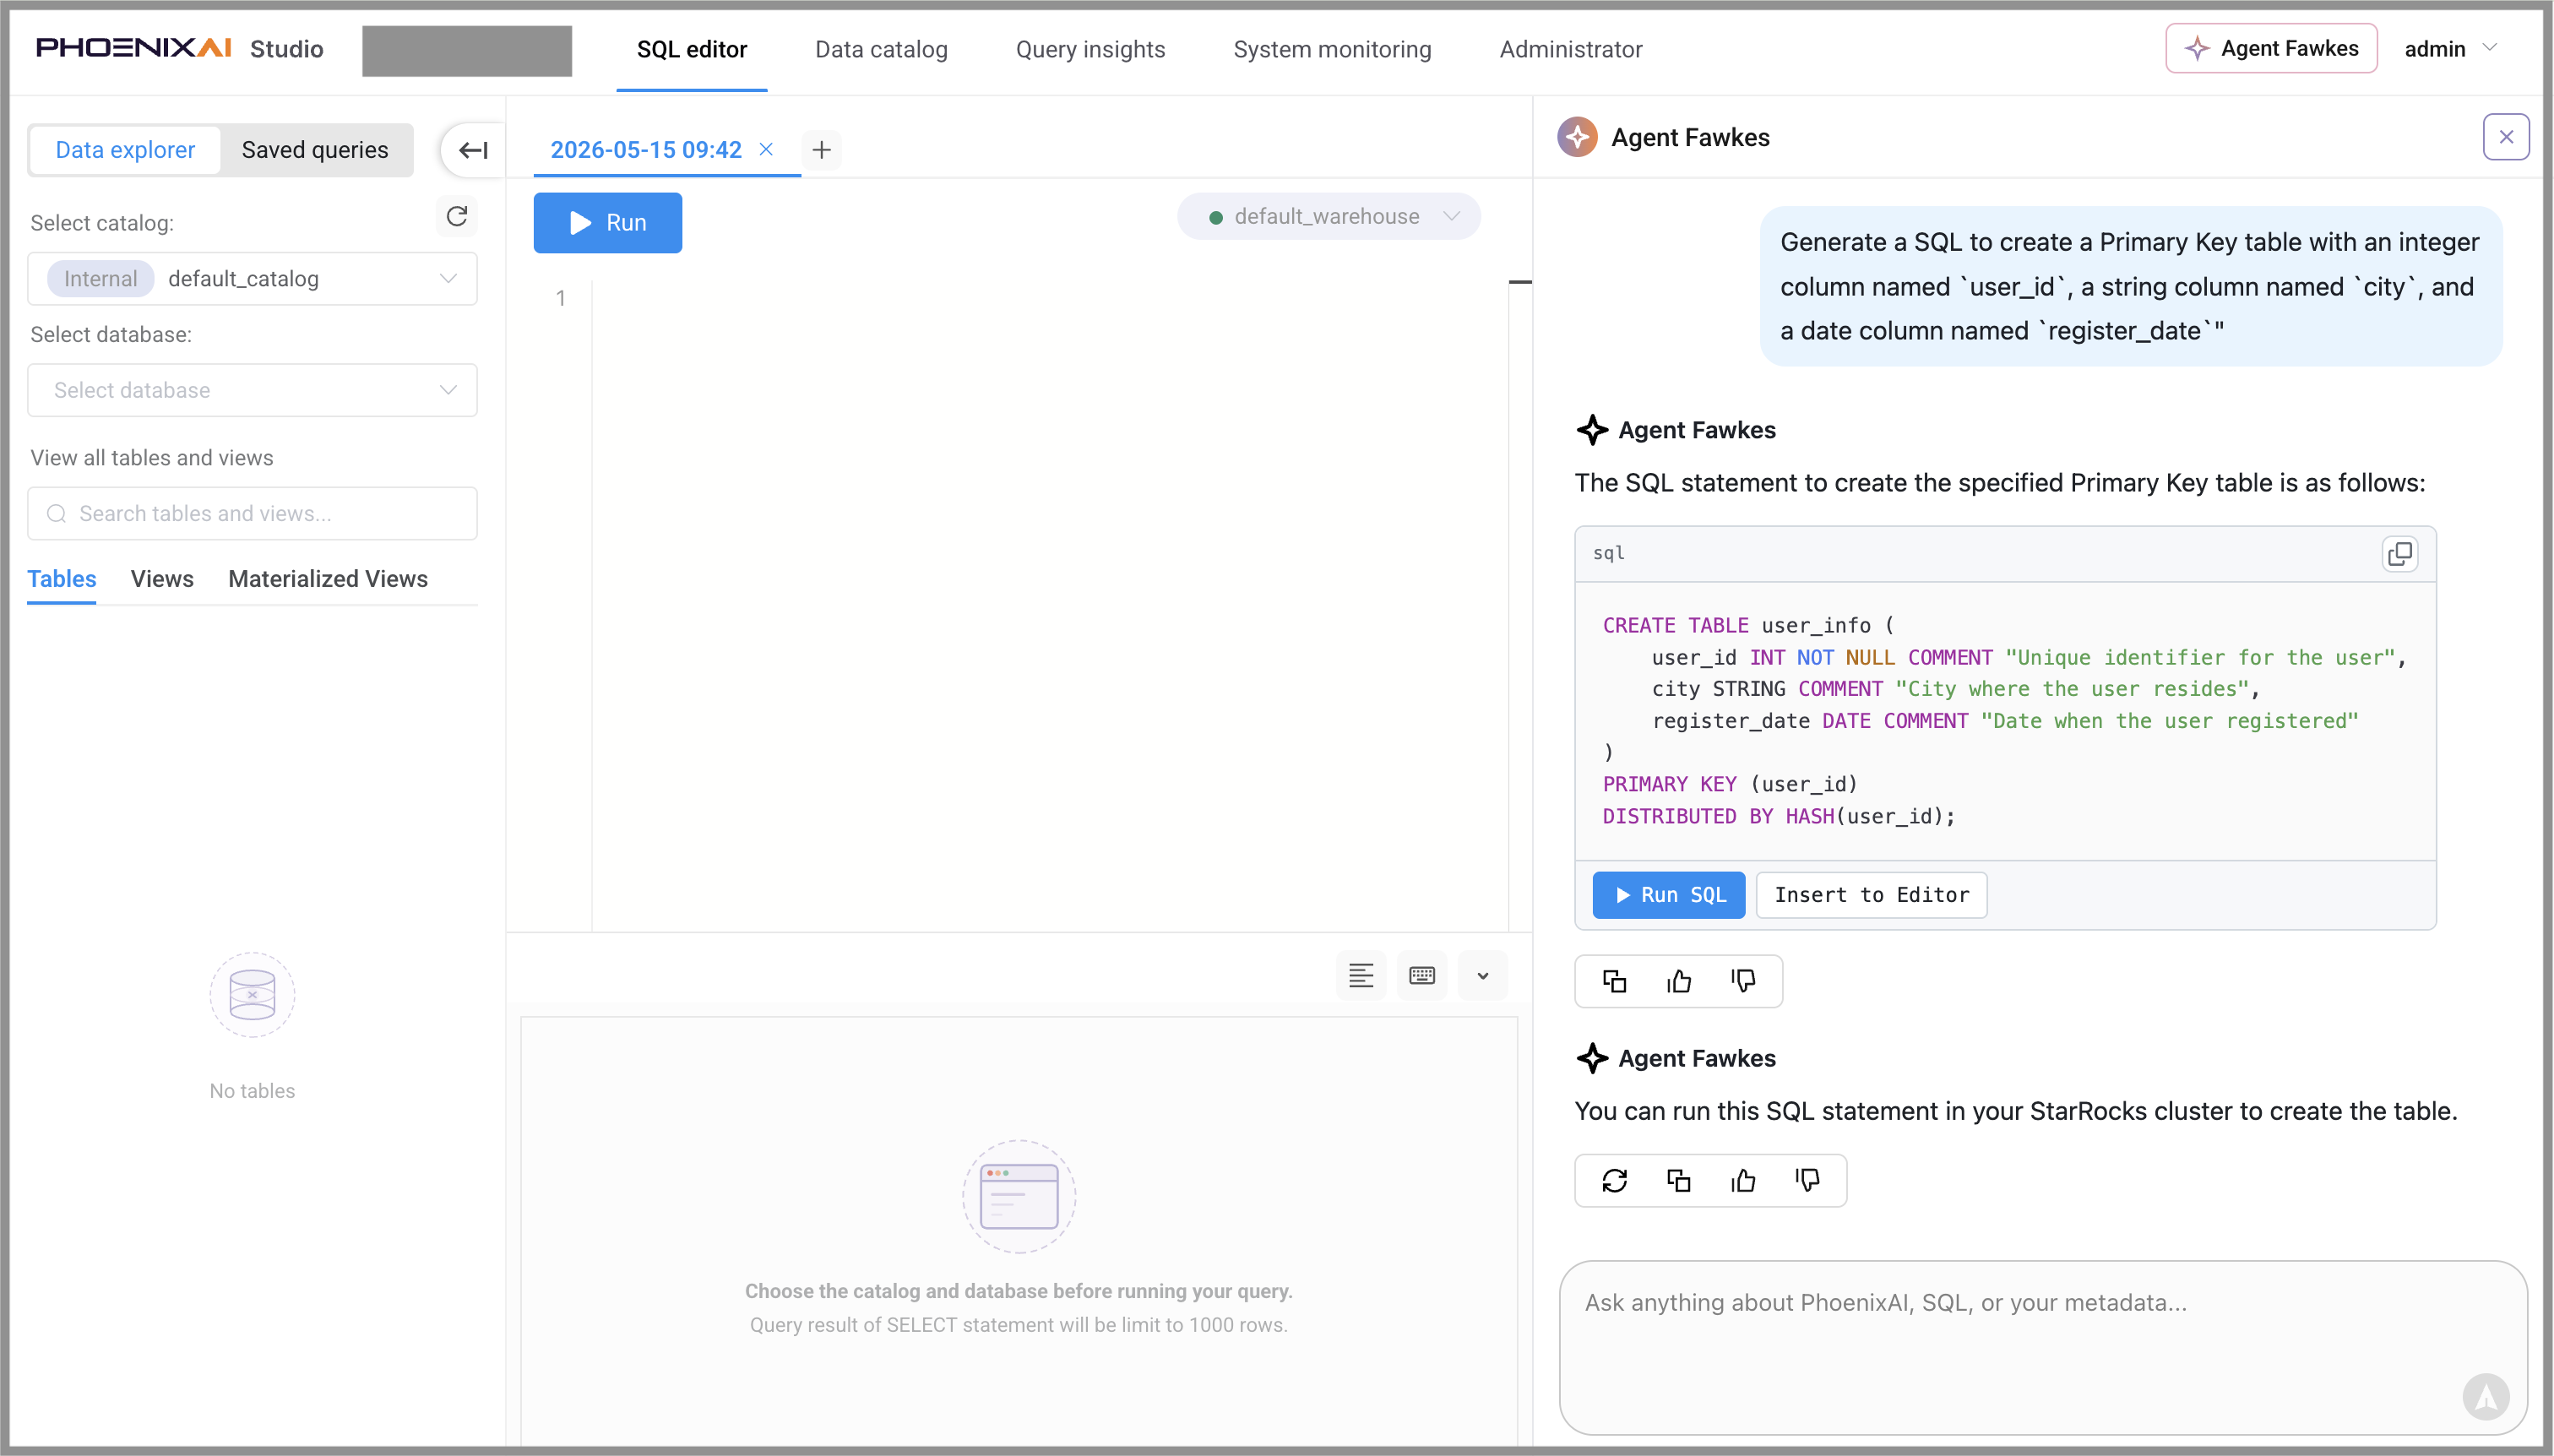Focus the Search tables and views field
Screen dimensions: 2554x1456
point(252,514)
